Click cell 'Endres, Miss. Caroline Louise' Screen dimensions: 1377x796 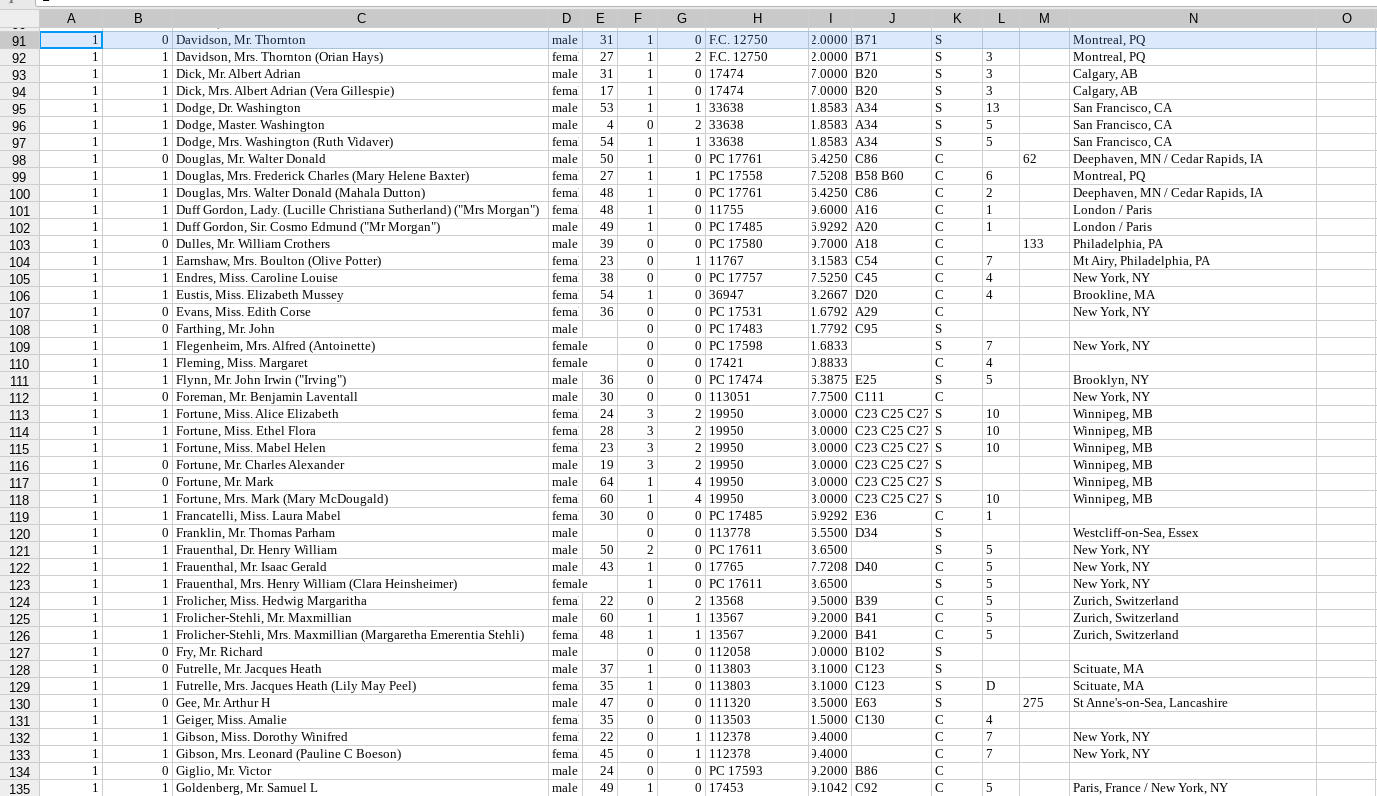click(x=361, y=278)
